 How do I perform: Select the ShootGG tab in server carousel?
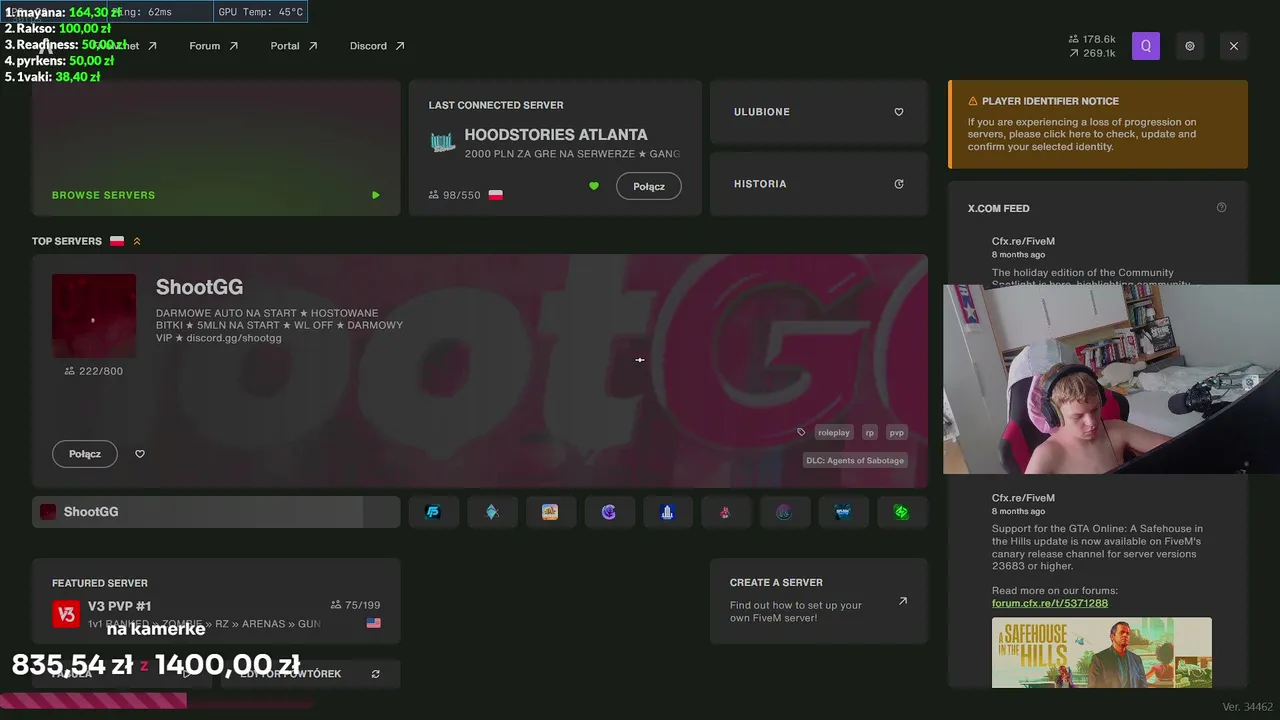216,512
